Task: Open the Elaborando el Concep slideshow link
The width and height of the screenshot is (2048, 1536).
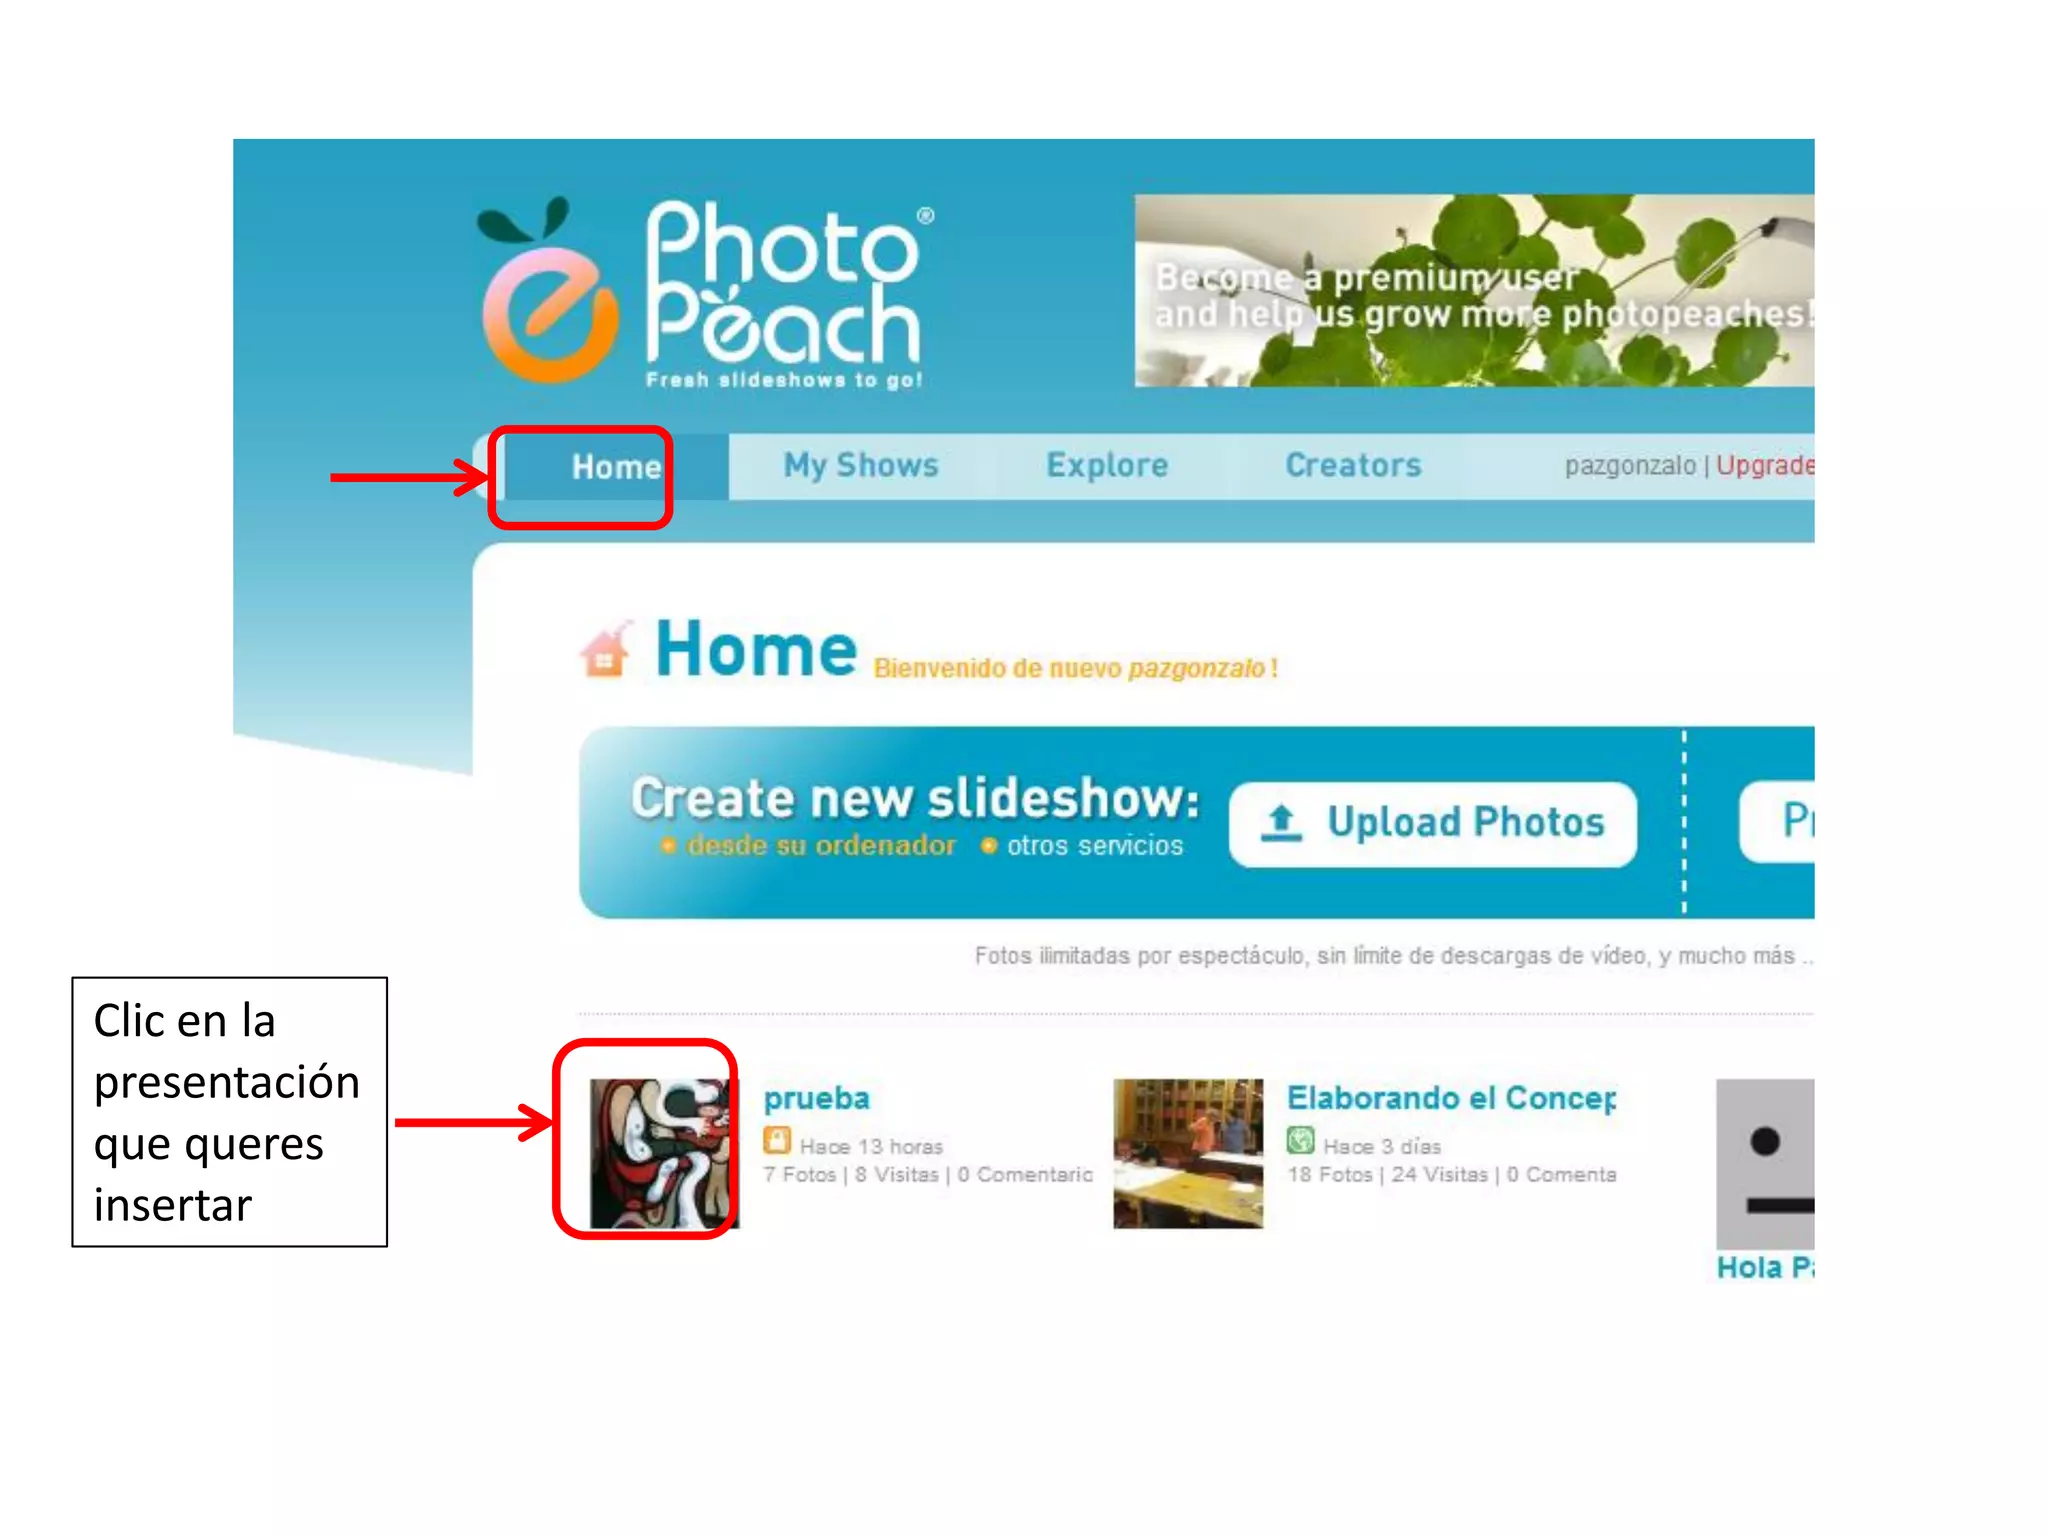Action: point(1451,1098)
